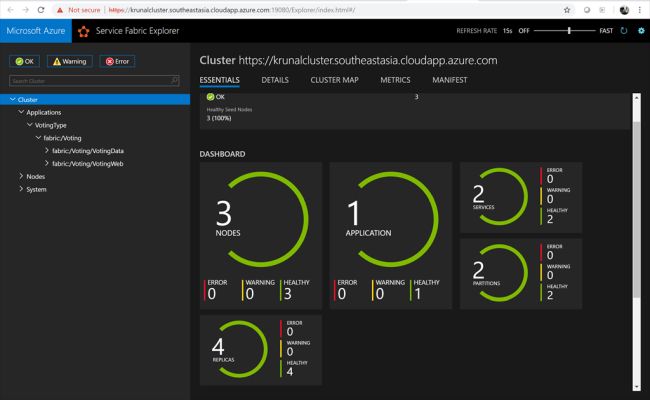This screenshot has height=400, width=650.
Task: Switch to the CLUSTER MAP tab
Action: point(335,80)
